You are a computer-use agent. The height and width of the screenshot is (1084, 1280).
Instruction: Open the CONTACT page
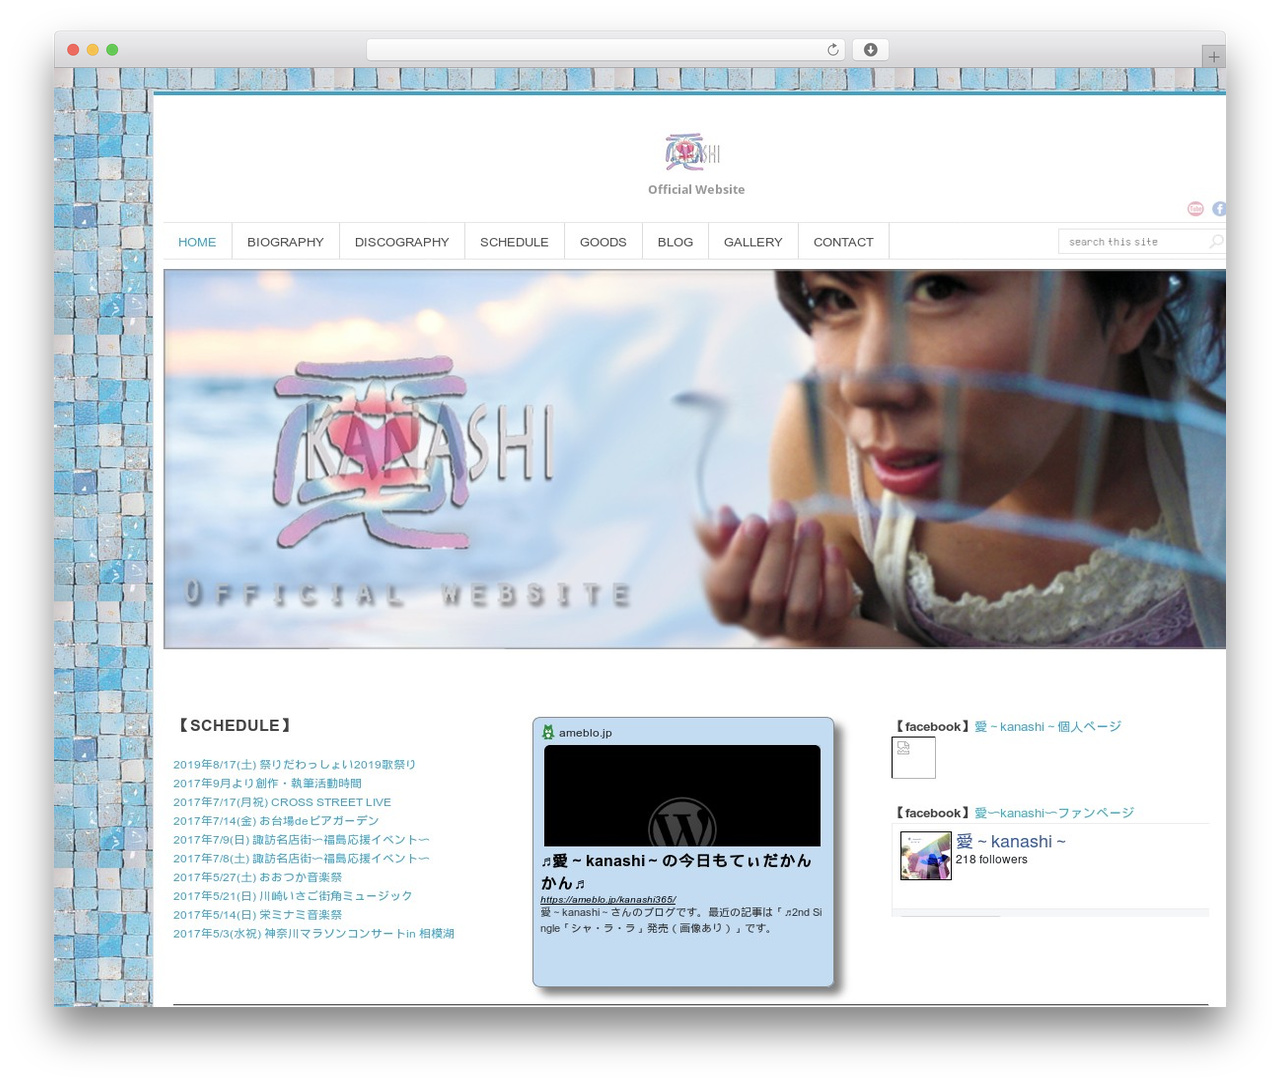(843, 242)
